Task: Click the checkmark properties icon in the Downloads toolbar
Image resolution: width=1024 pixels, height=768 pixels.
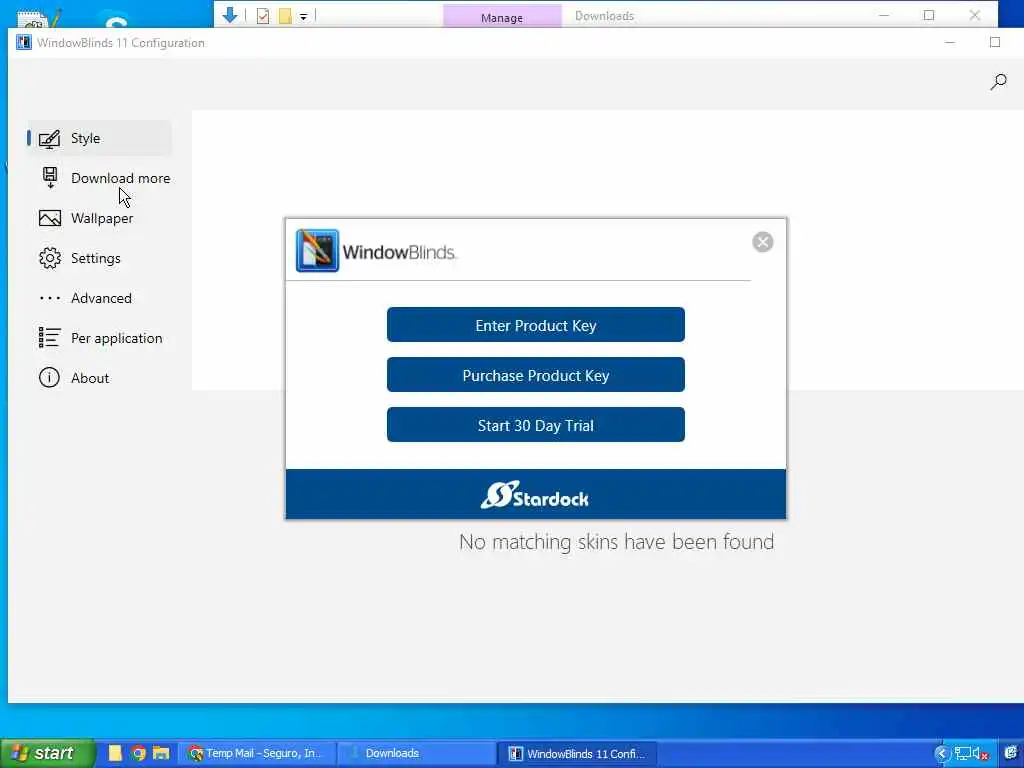Action: [263, 16]
